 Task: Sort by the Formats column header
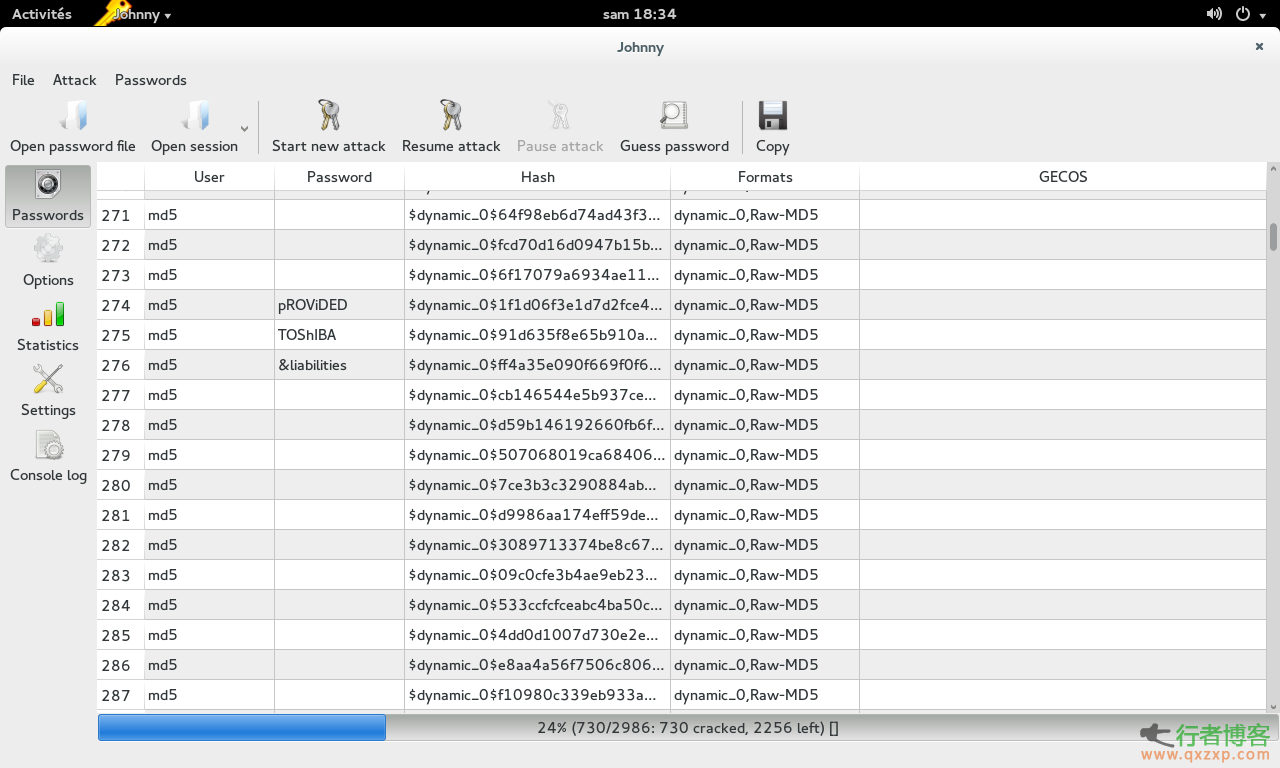(765, 177)
